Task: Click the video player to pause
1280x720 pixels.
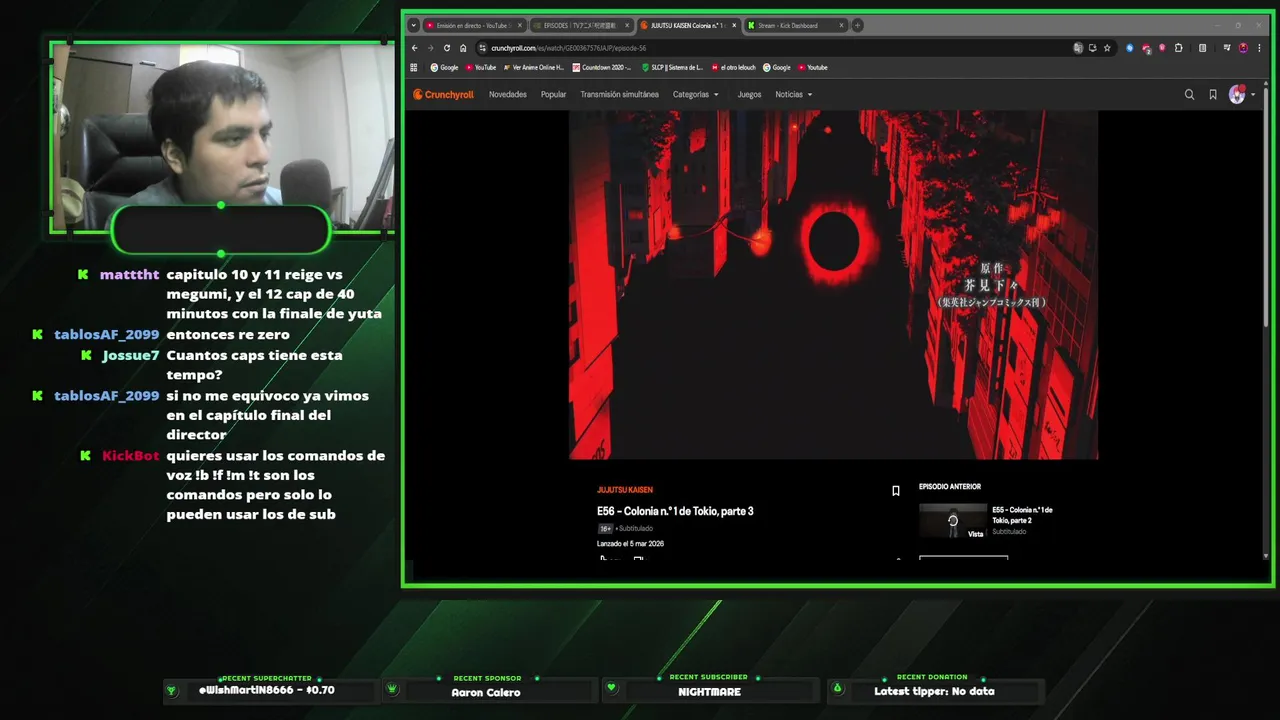Action: [833, 285]
